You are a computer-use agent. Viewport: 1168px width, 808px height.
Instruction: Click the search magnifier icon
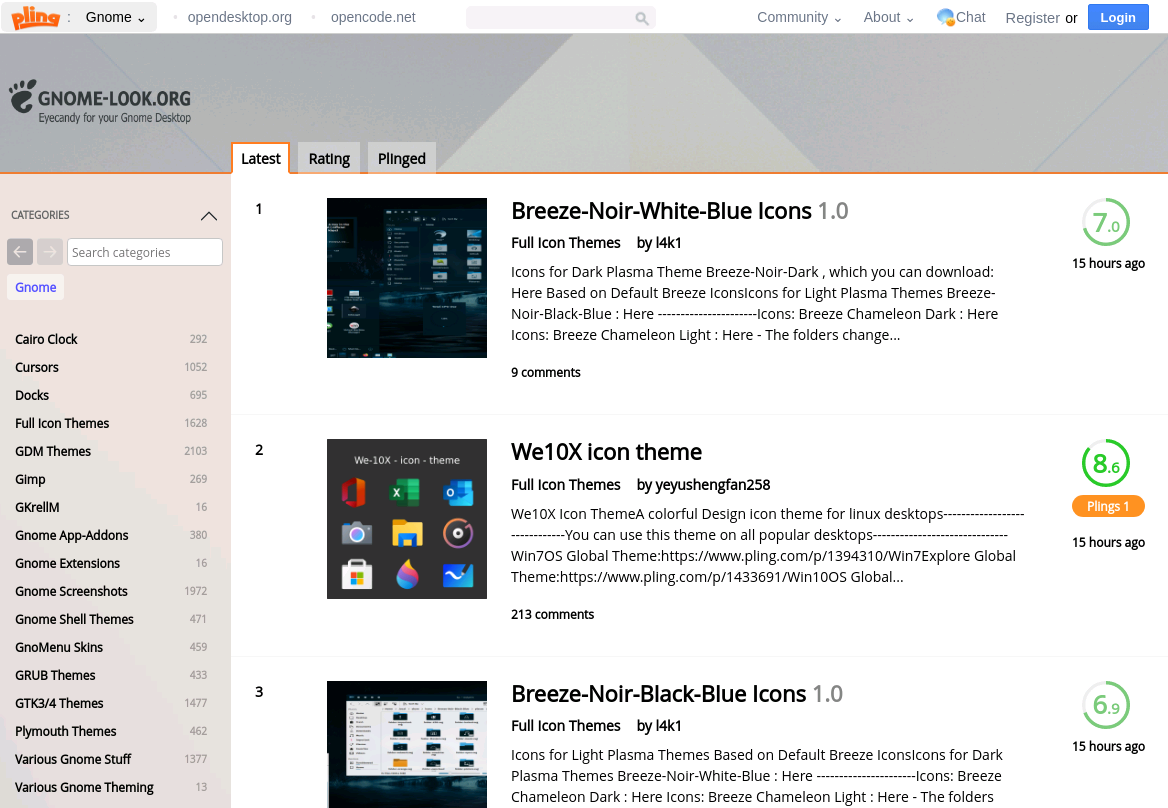coord(641,18)
